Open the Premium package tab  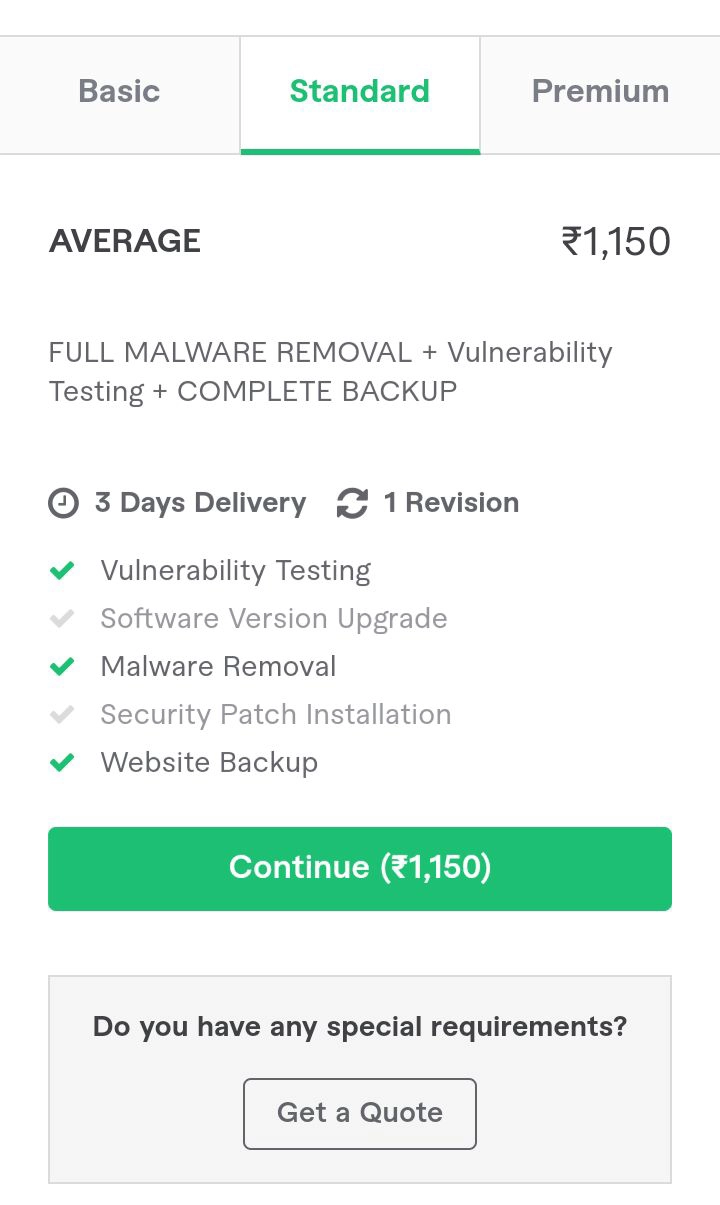point(600,92)
